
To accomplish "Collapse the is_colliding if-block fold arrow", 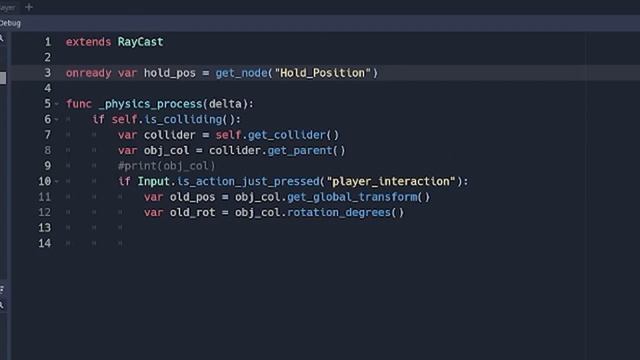I will click(x=57, y=120).
